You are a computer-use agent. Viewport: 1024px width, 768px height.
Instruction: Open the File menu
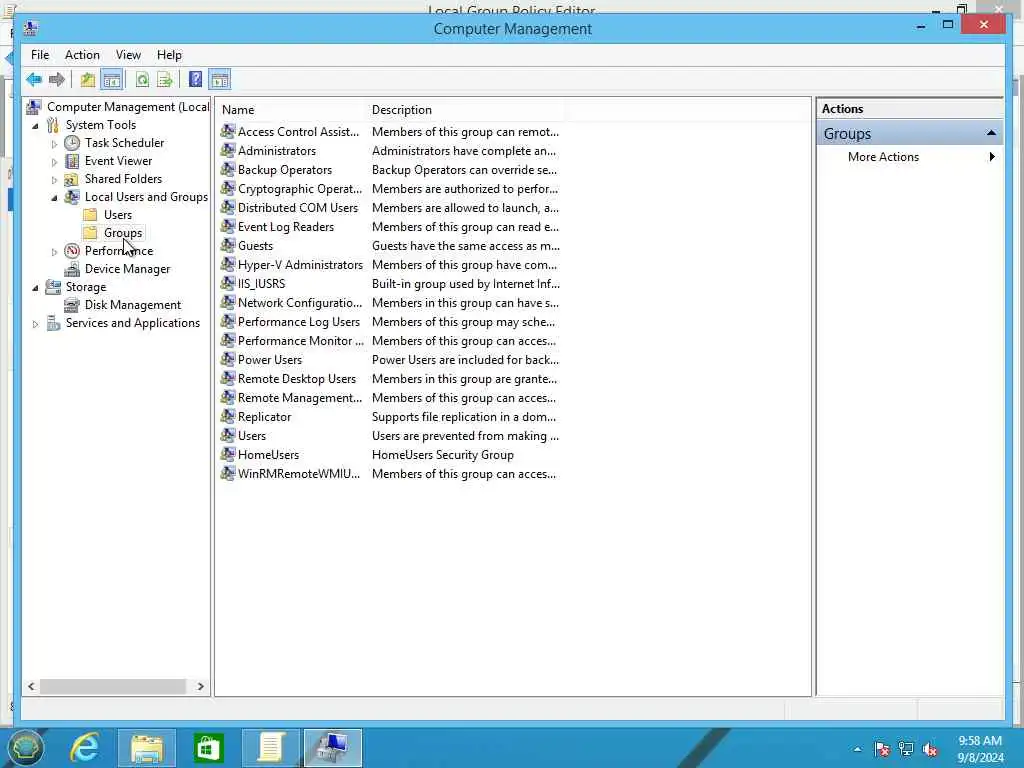click(x=40, y=55)
